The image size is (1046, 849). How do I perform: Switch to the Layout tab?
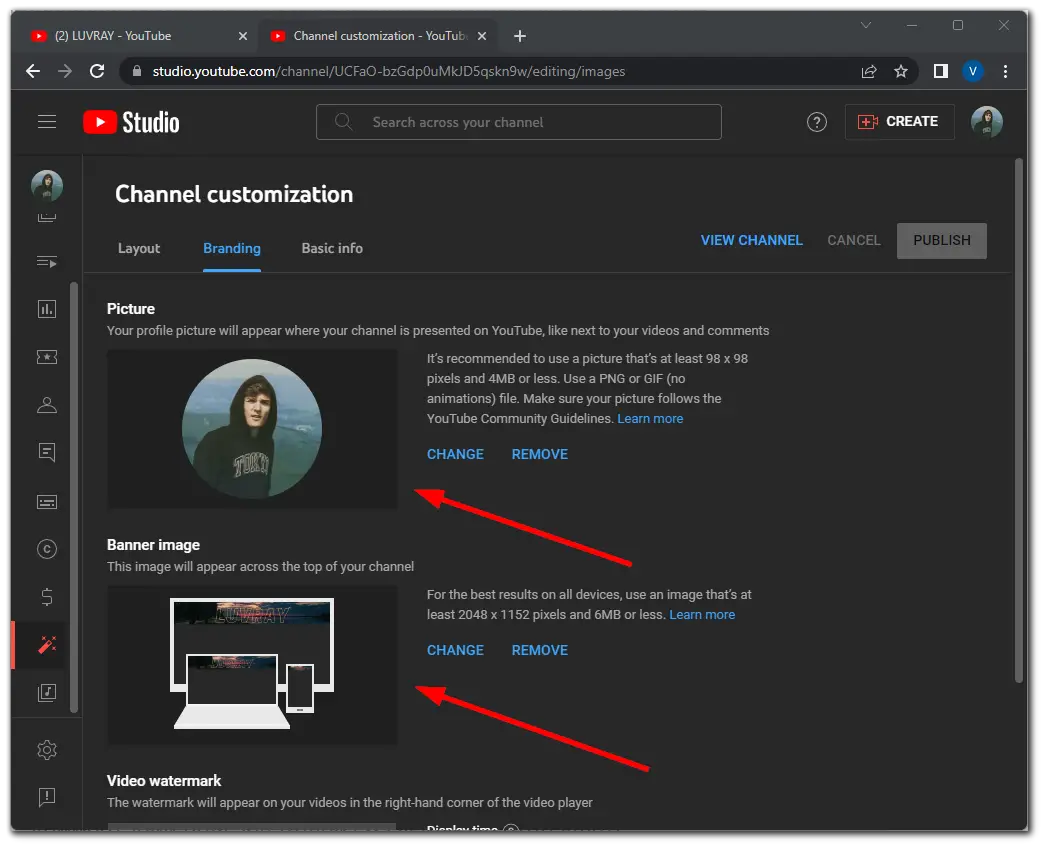[139, 248]
